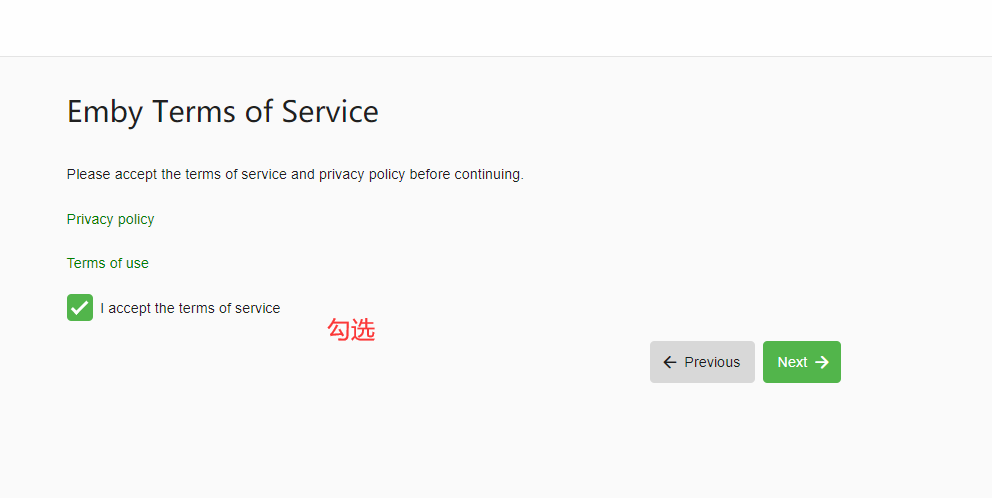Image resolution: width=992 pixels, height=498 pixels.
Task: Click the word "accept" in the checkbox label
Action: click(129, 308)
